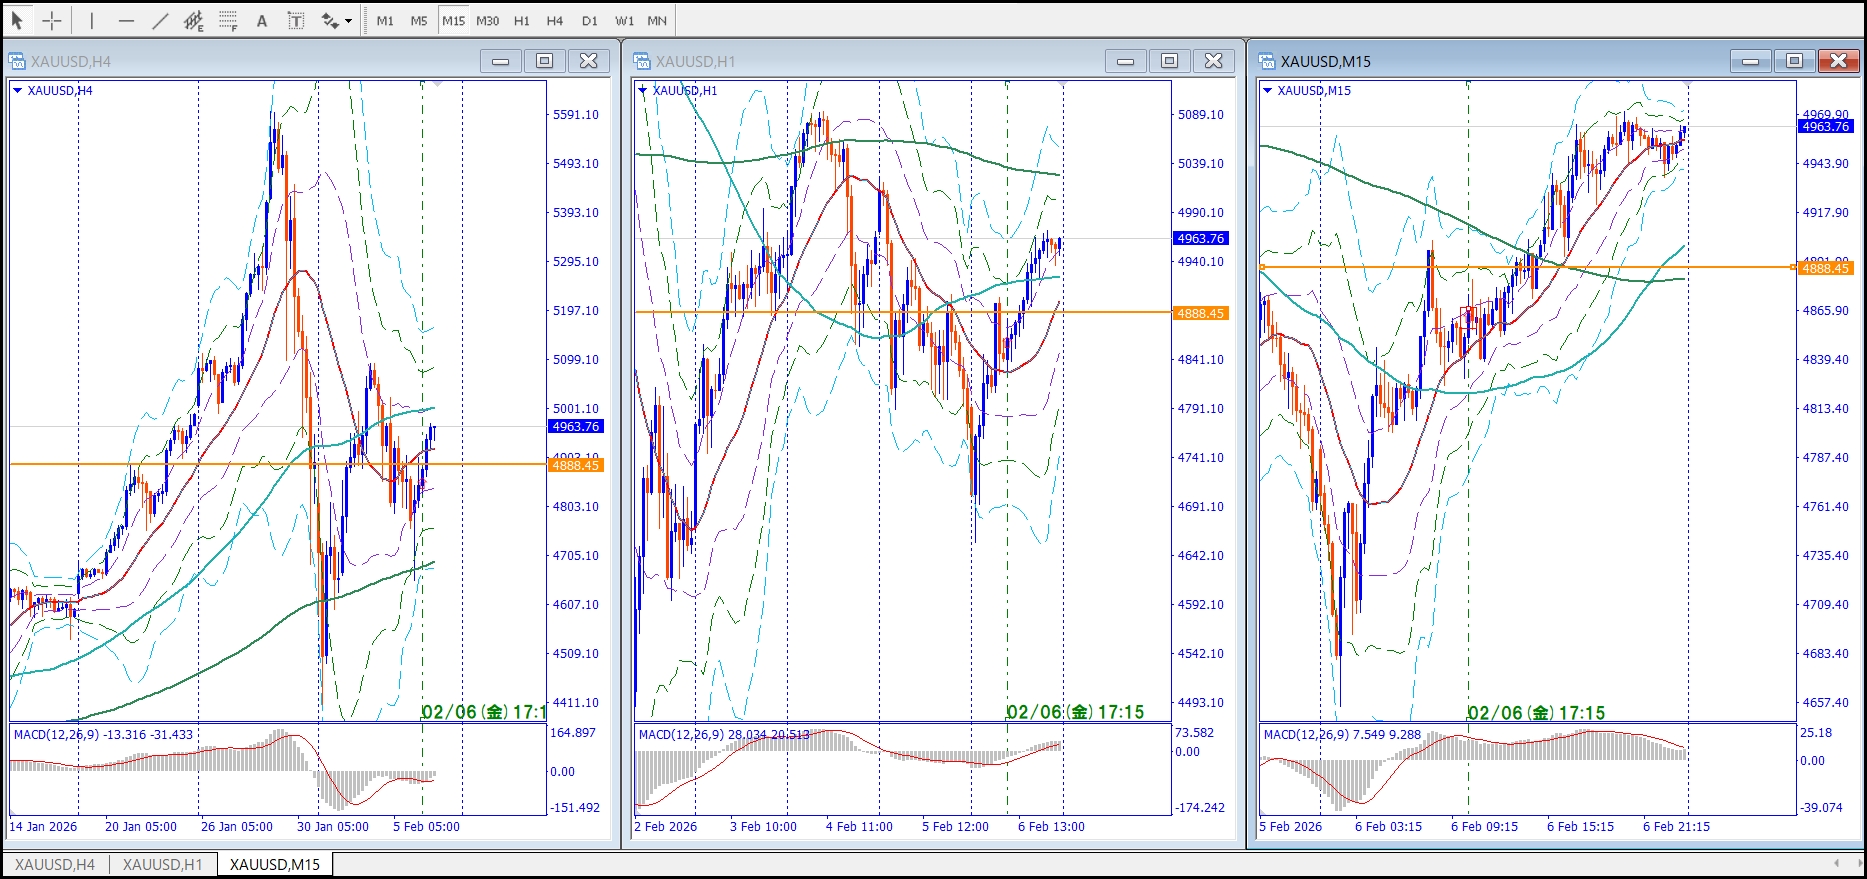Activate the crosshair tool
This screenshot has height=879, width=1867.
pyautogui.click(x=52, y=20)
